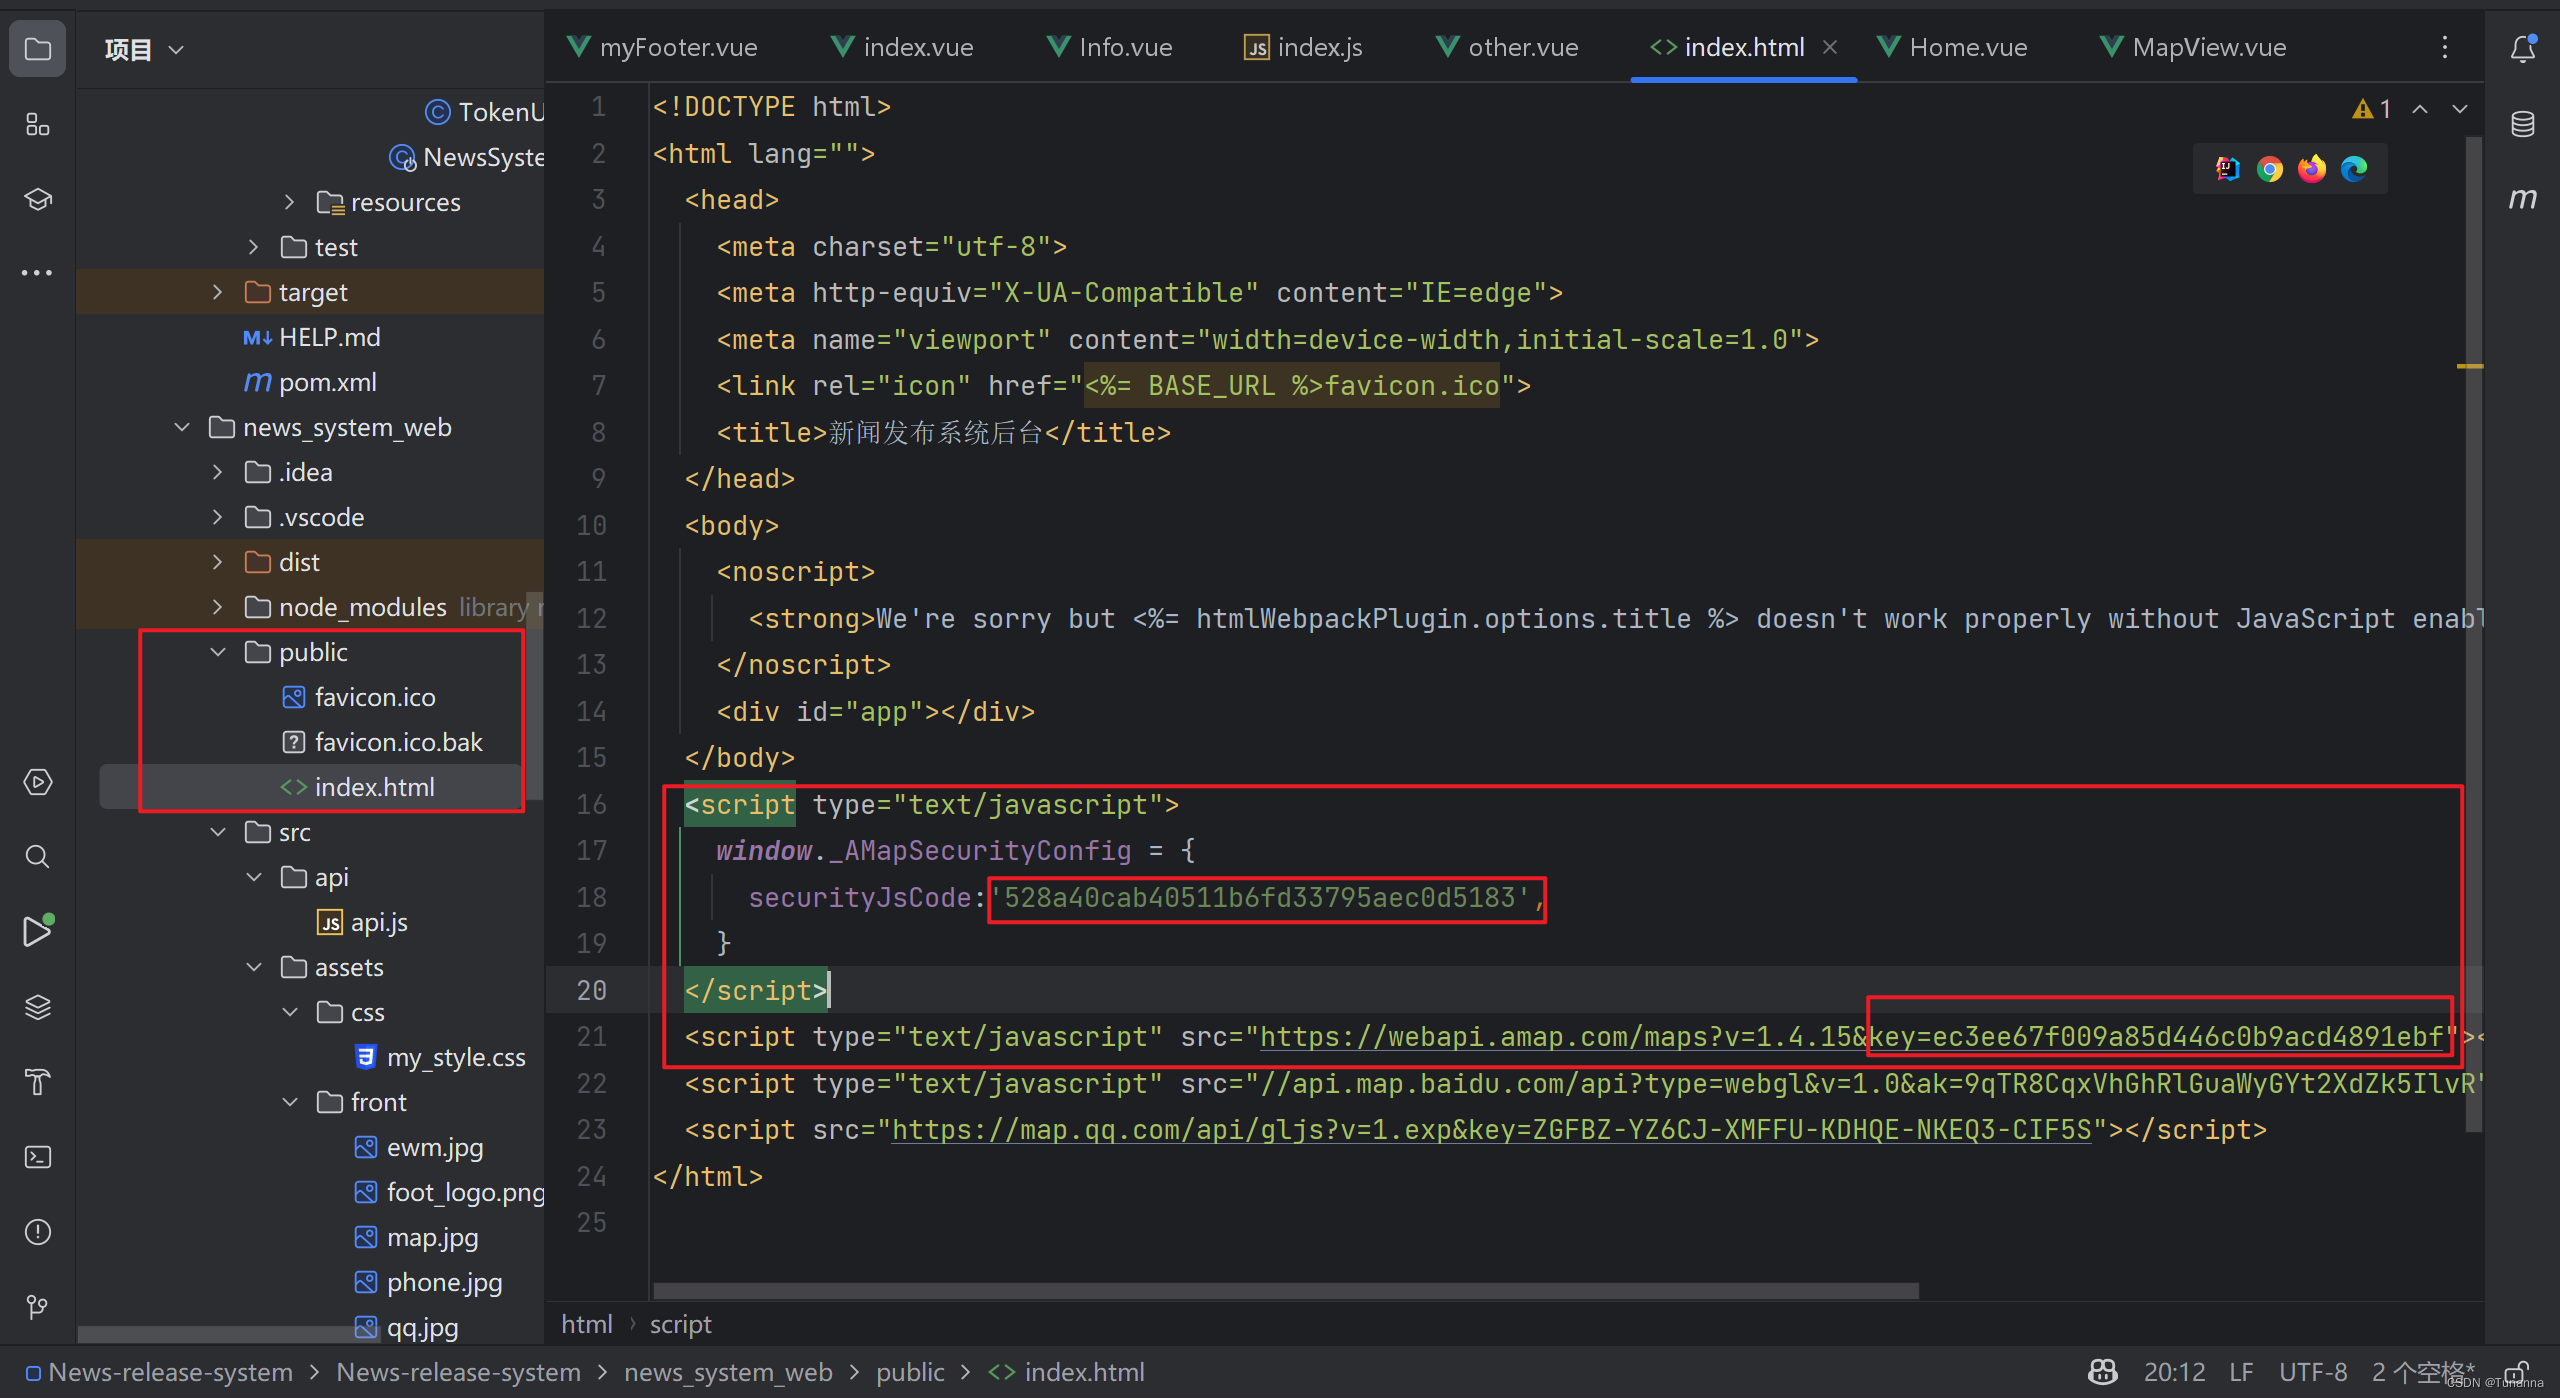Open the Git version control icon
Image resolution: width=2560 pixels, height=1398 pixels.
pyautogui.click(x=37, y=1306)
